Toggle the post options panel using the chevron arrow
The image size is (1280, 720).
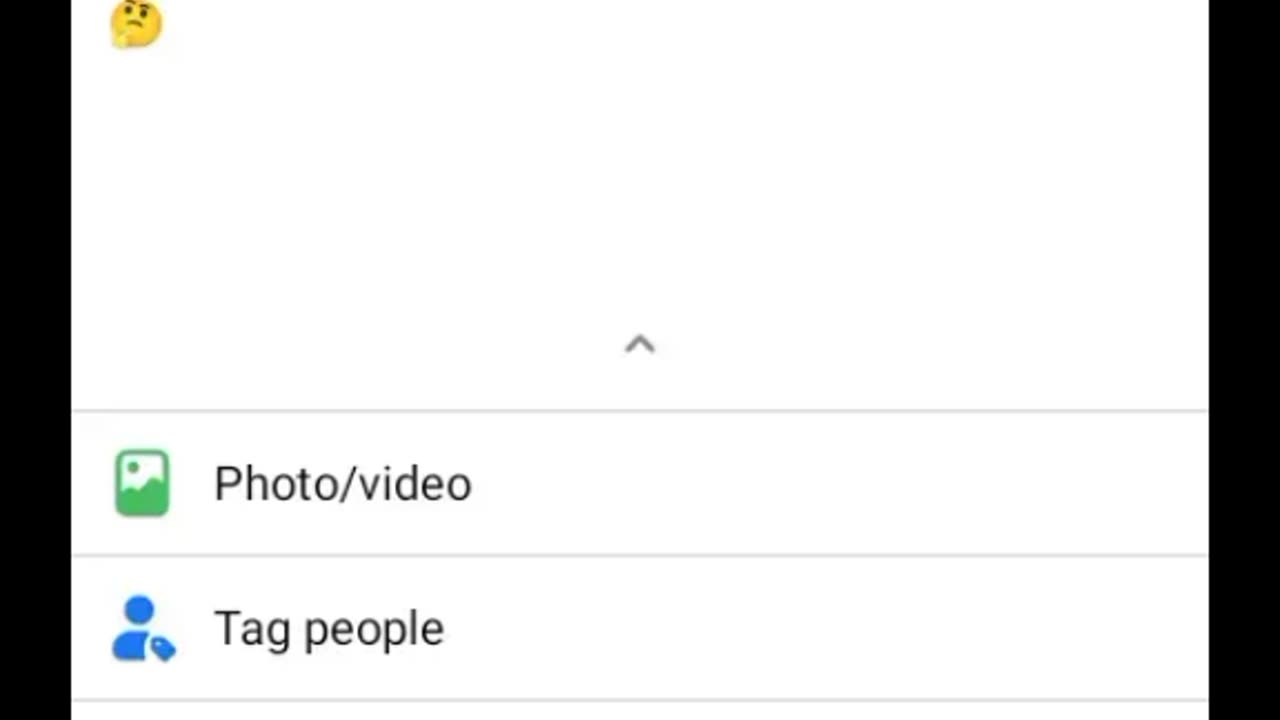pyautogui.click(x=640, y=345)
